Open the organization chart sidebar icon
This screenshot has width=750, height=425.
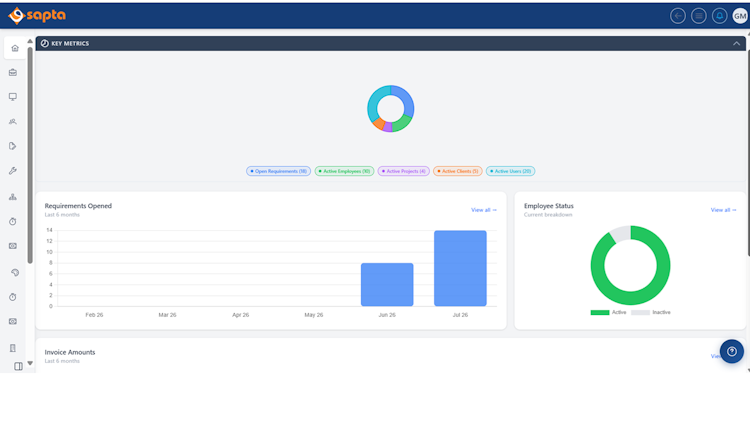click(x=13, y=197)
